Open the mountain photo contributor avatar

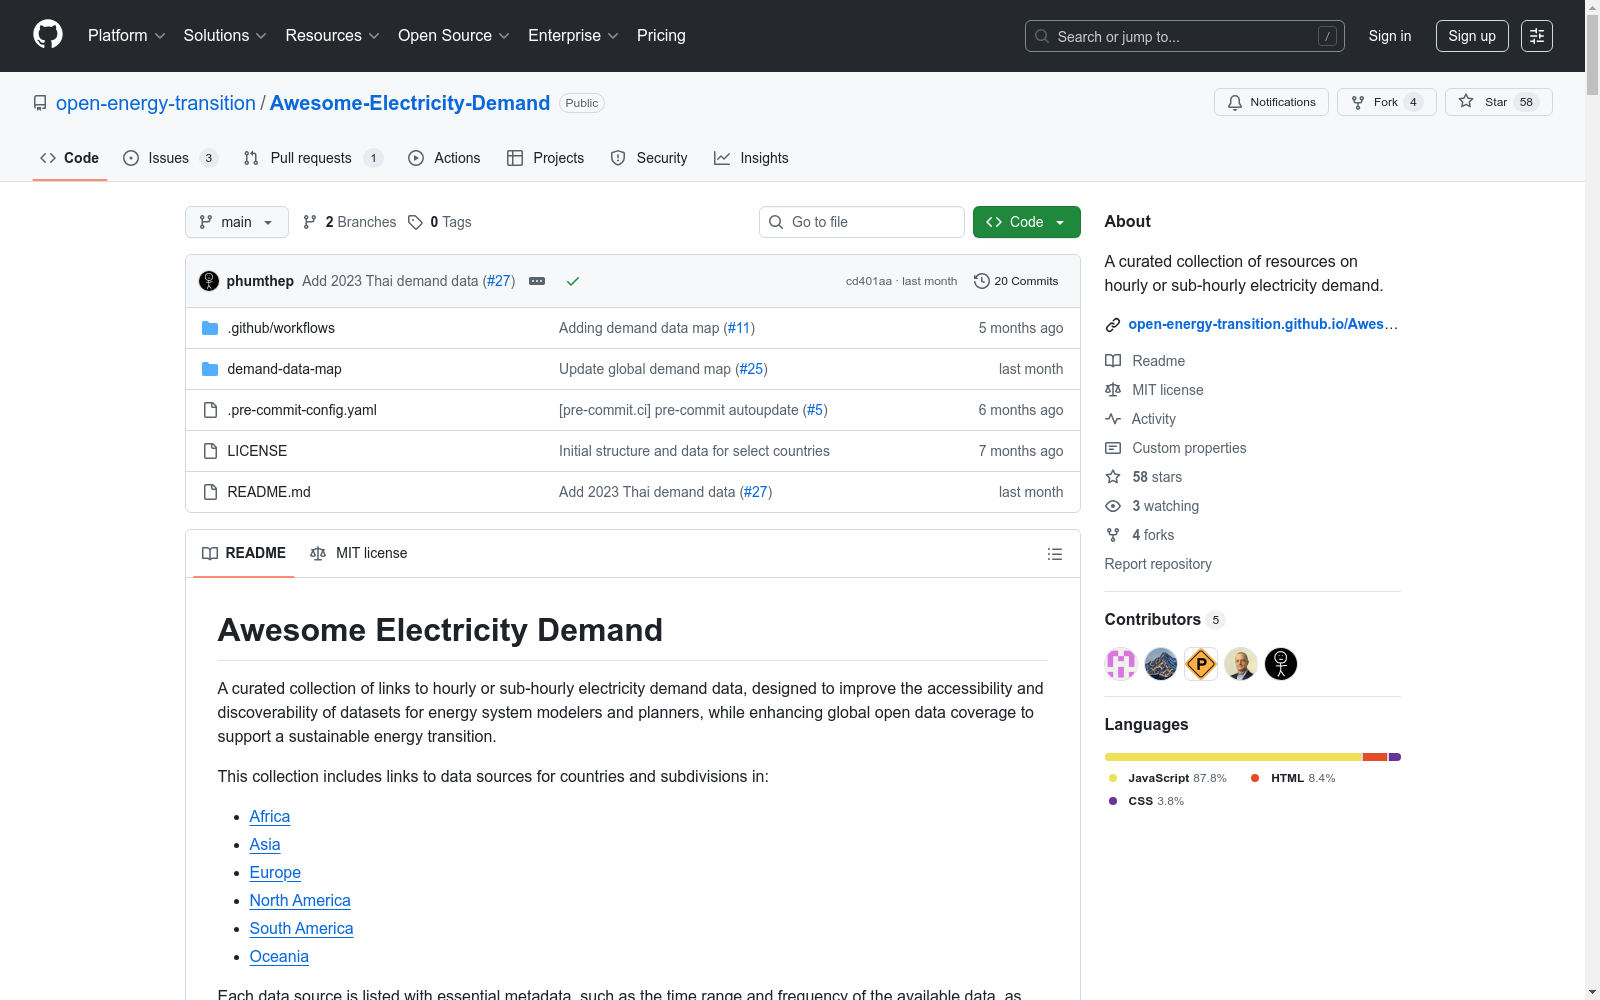click(x=1161, y=664)
